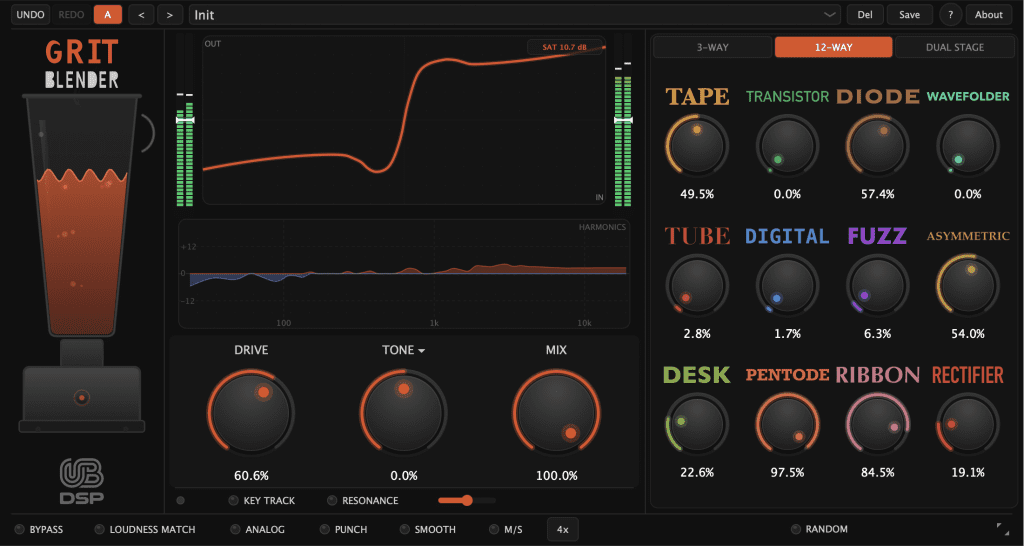Select the A state button
The height and width of the screenshot is (546, 1024).
coord(108,14)
